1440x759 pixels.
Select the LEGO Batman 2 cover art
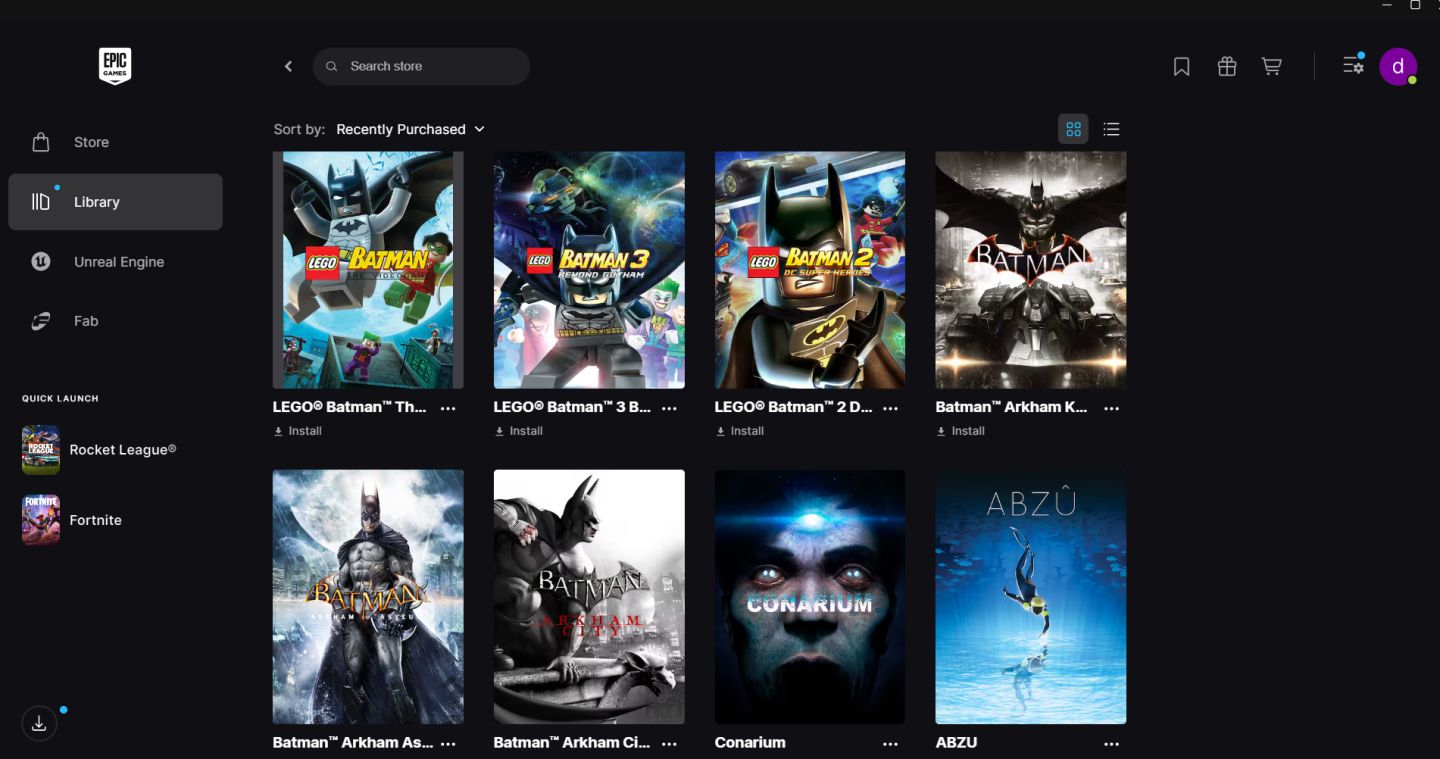810,270
